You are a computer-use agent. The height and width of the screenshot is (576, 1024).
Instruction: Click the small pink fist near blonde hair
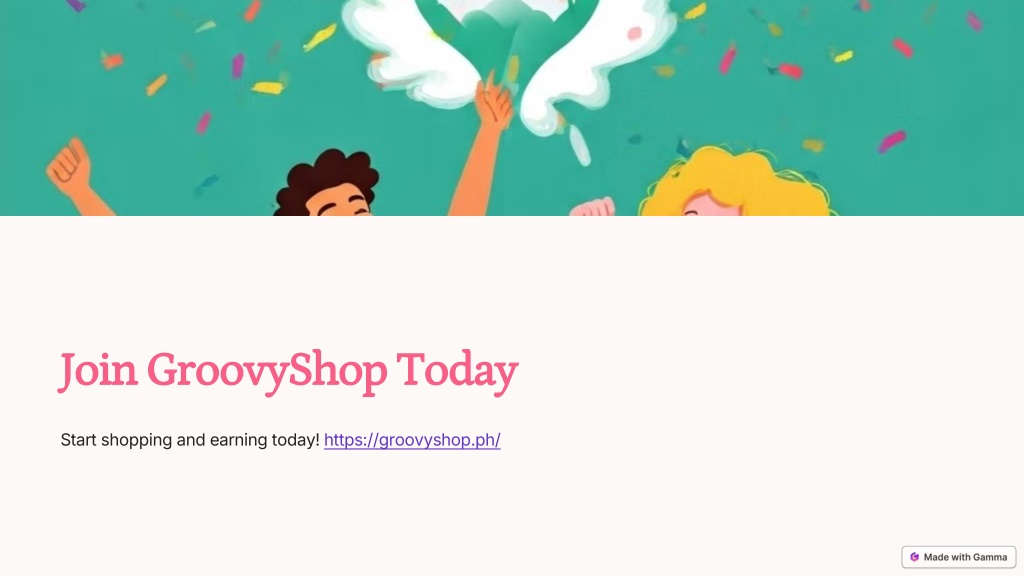(592, 207)
